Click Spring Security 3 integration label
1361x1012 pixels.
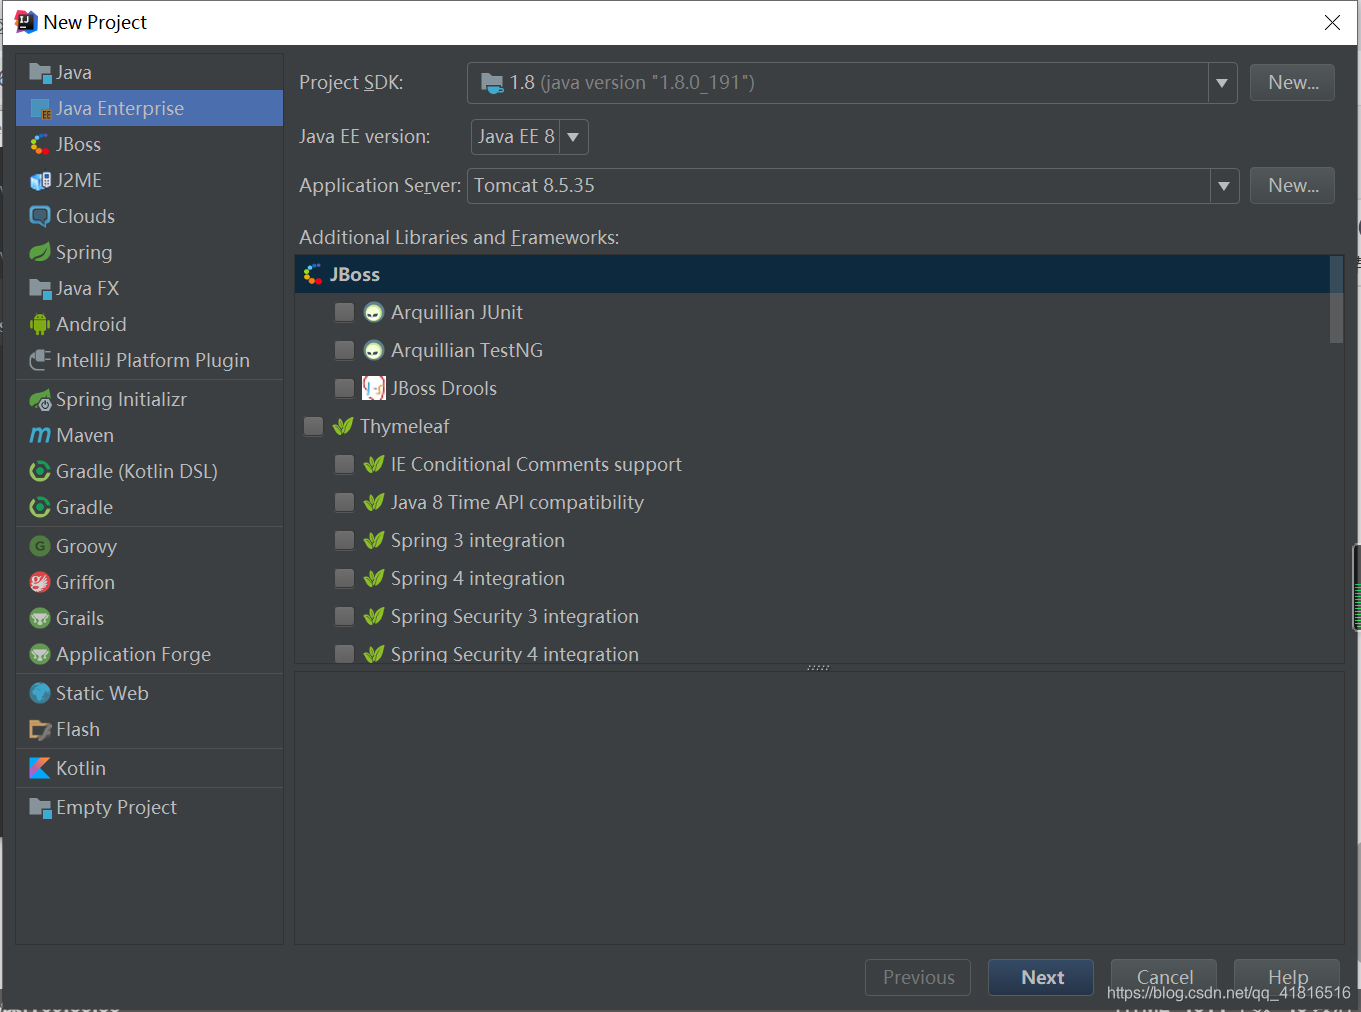[515, 616]
